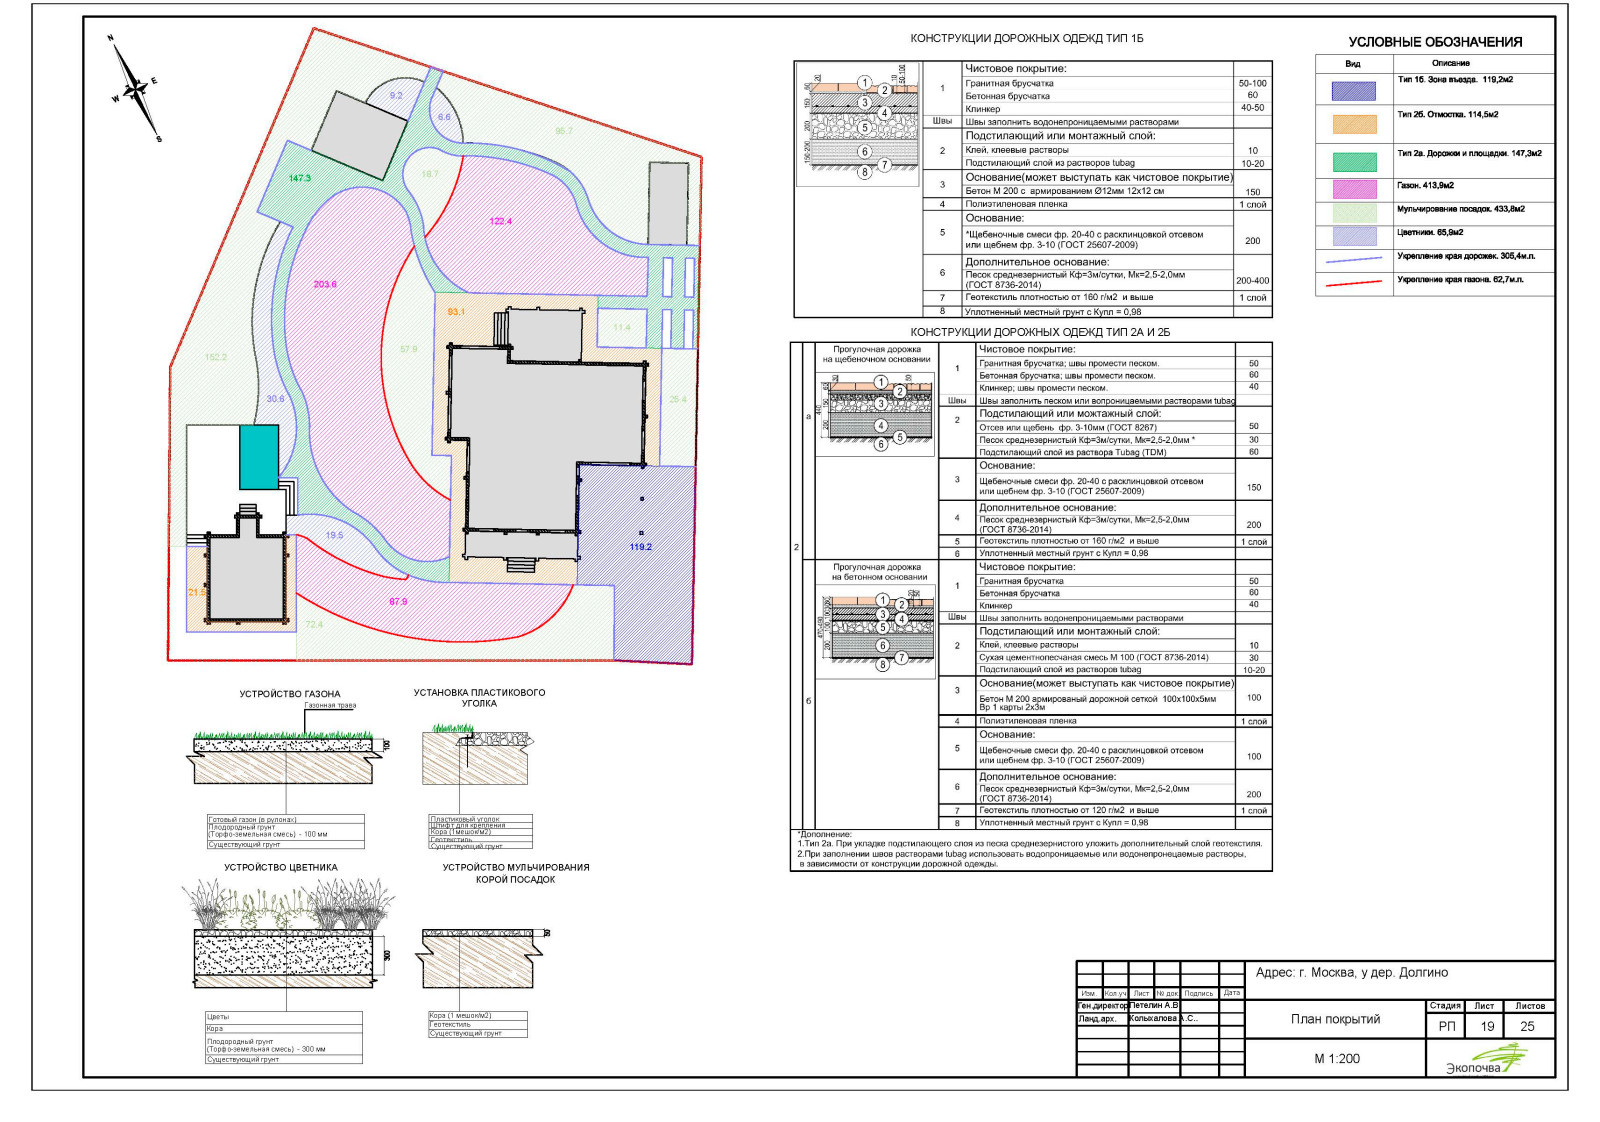This screenshot has height=1122, width=1600.
Task: Click the 119.2 driveway area label
Action: [x=640, y=547]
